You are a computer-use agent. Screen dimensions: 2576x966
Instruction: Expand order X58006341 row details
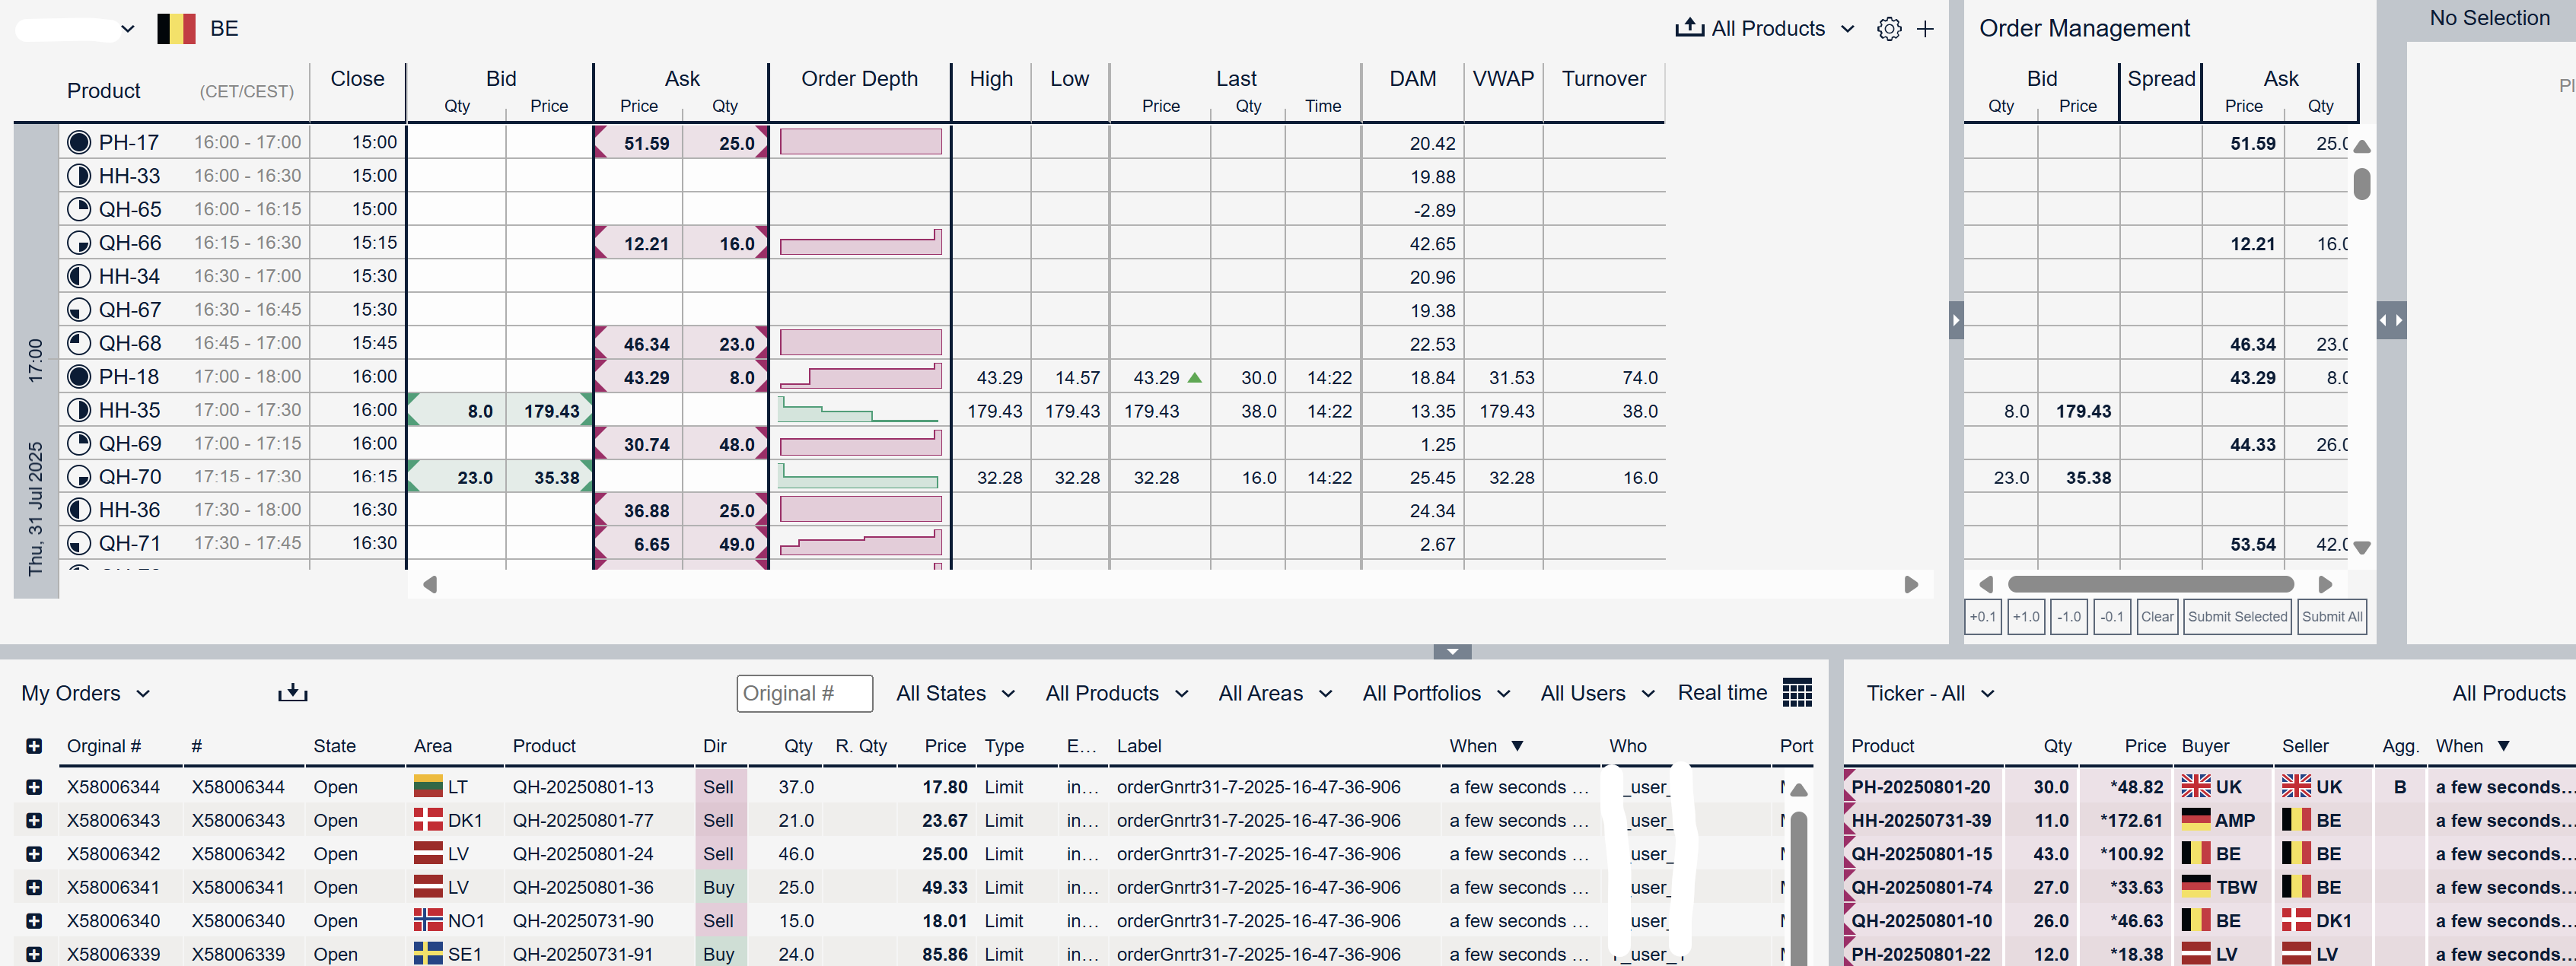point(34,887)
